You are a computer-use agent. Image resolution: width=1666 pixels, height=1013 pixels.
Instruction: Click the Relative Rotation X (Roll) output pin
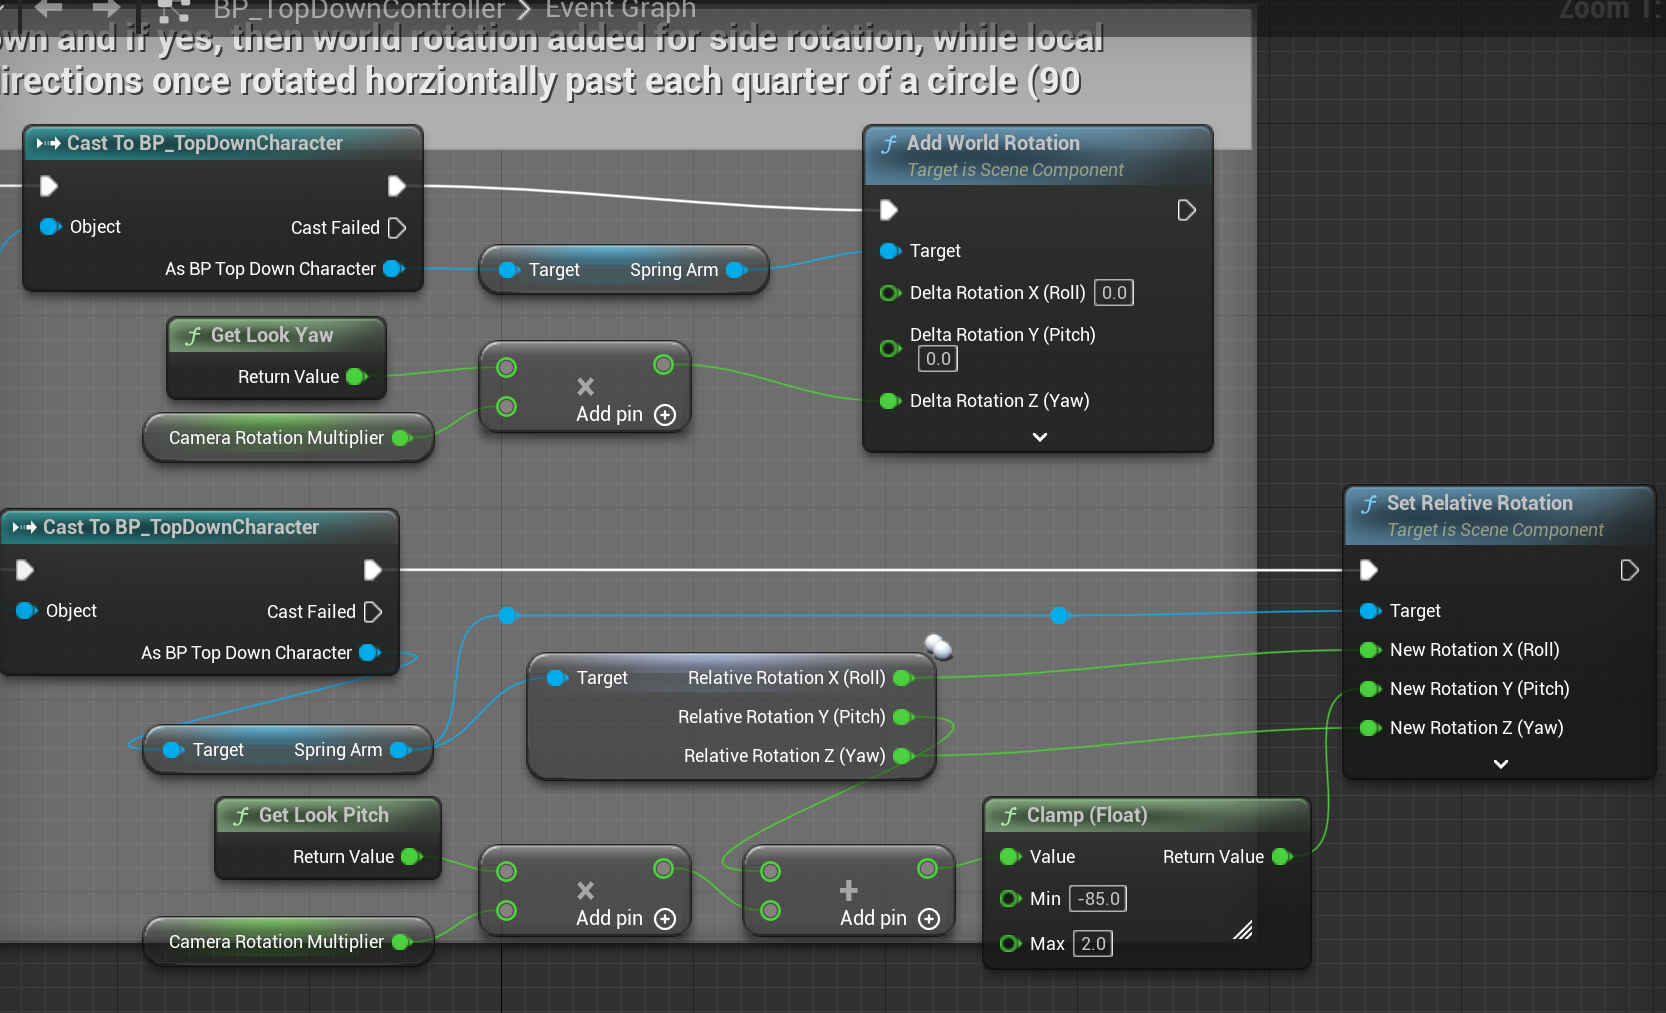(904, 678)
